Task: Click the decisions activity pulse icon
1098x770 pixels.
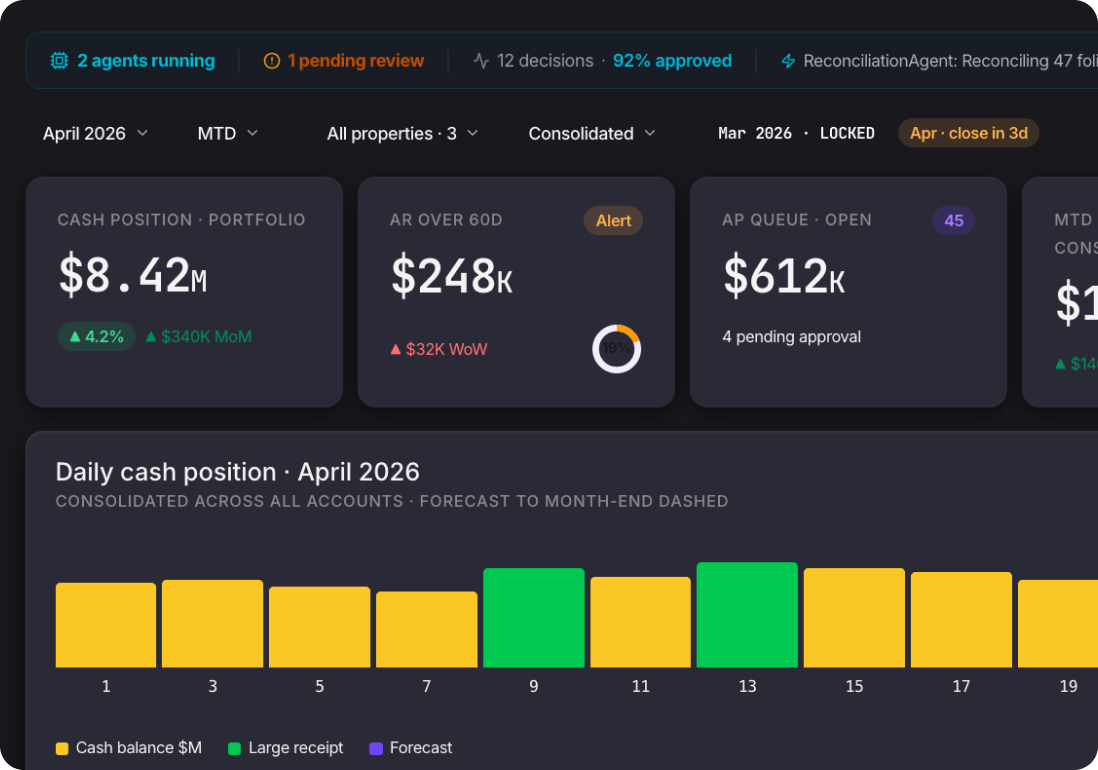Action: (481, 61)
